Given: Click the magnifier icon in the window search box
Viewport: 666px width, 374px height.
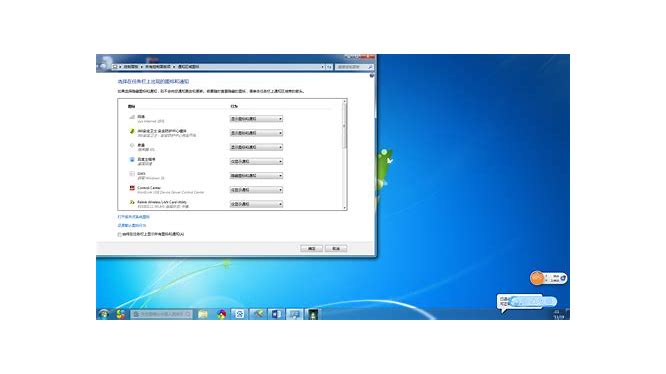Looking at the screenshot, I should [x=370, y=67].
